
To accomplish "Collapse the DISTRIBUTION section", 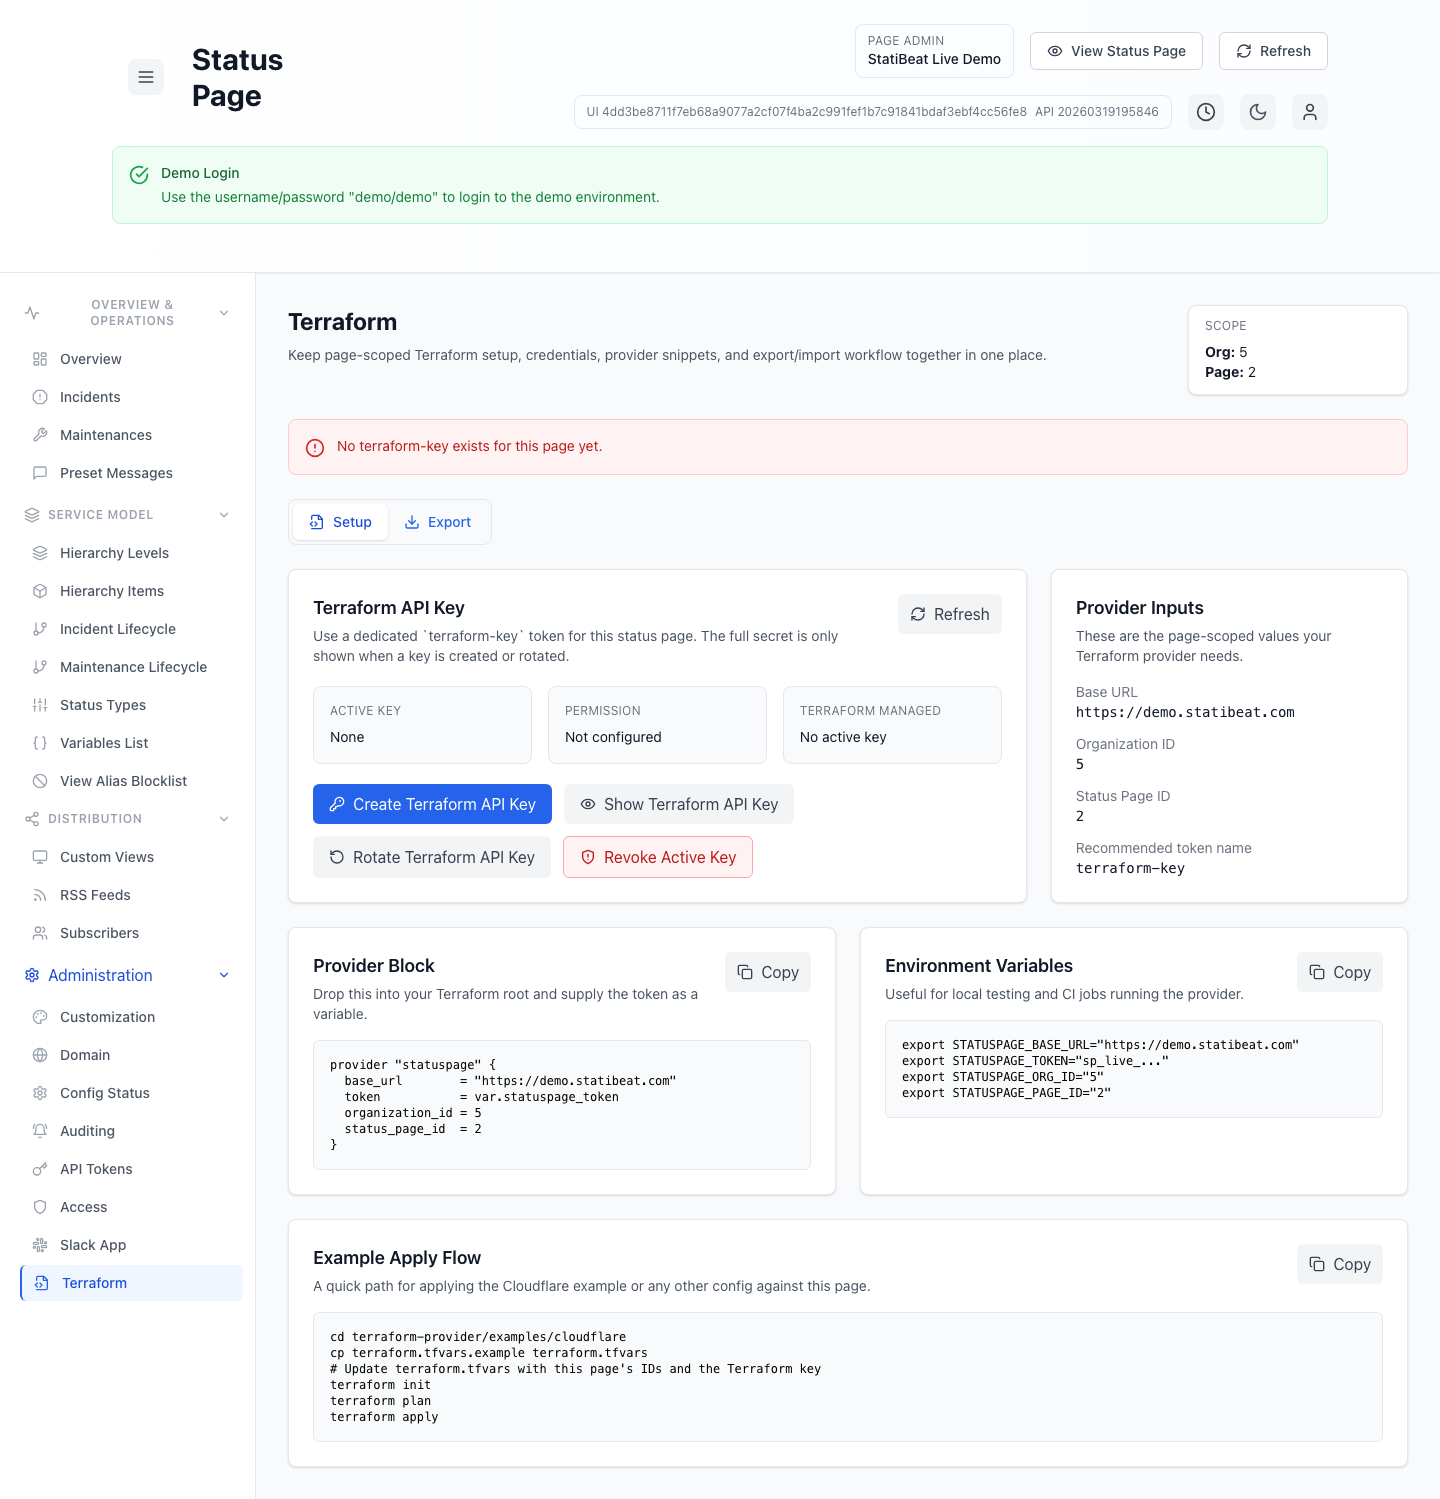I will [224, 818].
